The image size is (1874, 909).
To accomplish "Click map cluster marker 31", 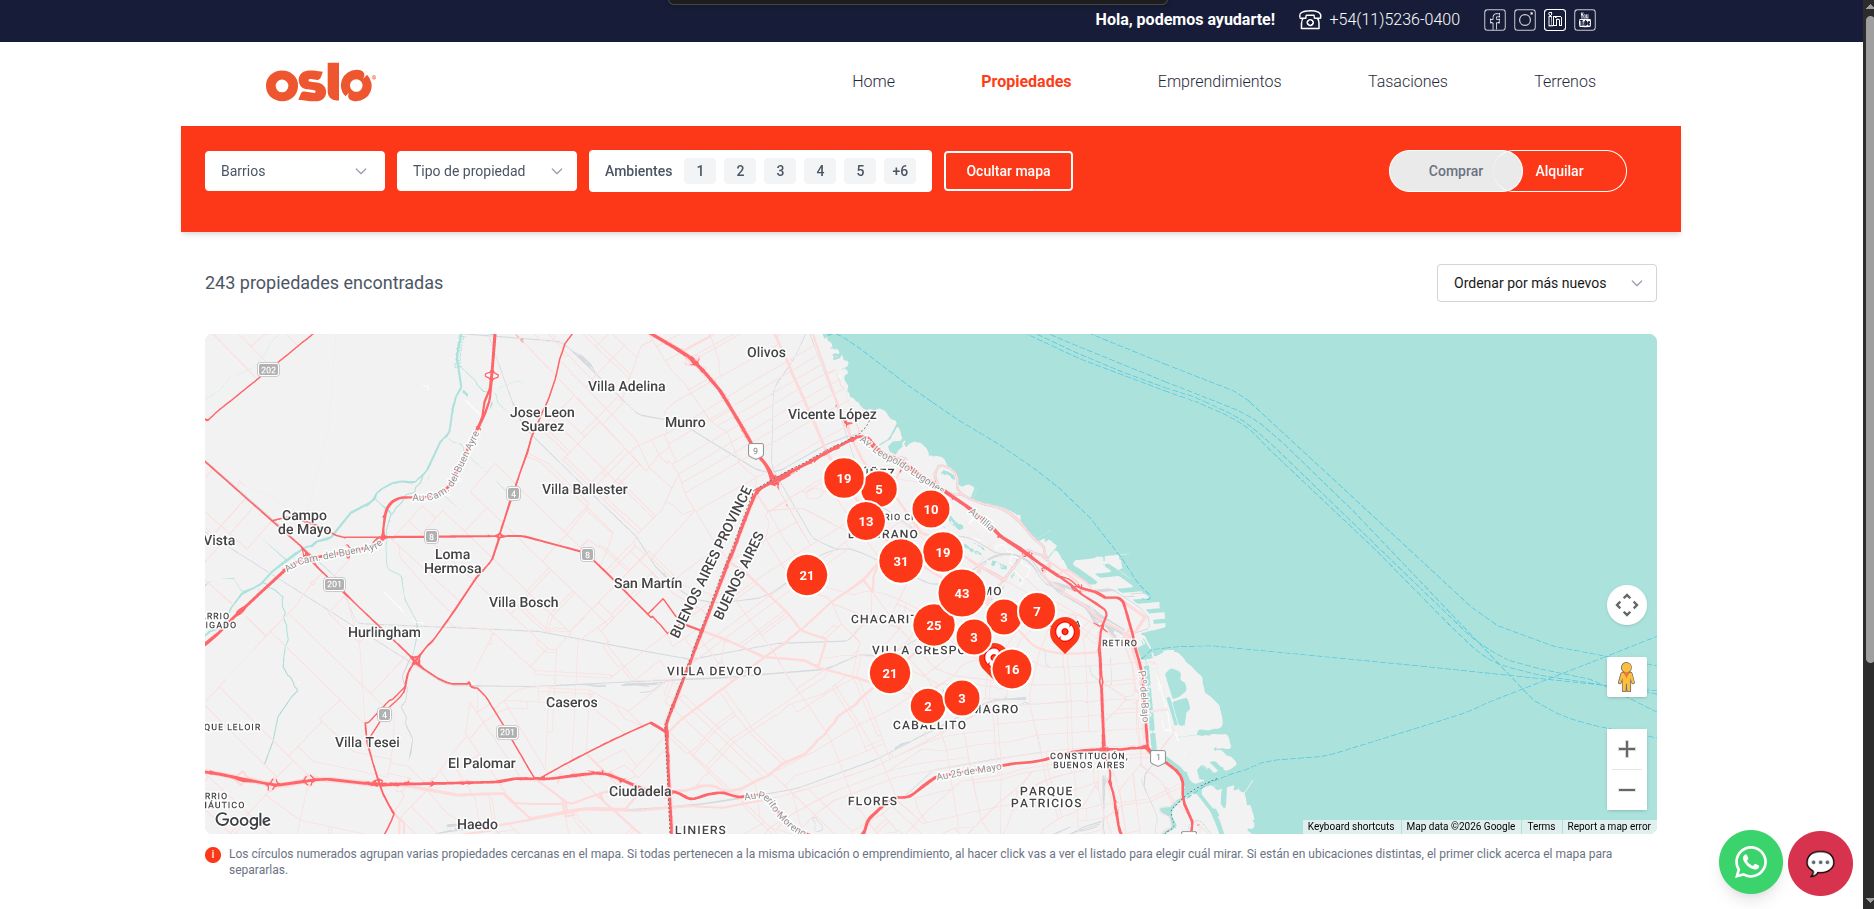I will [x=901, y=561].
